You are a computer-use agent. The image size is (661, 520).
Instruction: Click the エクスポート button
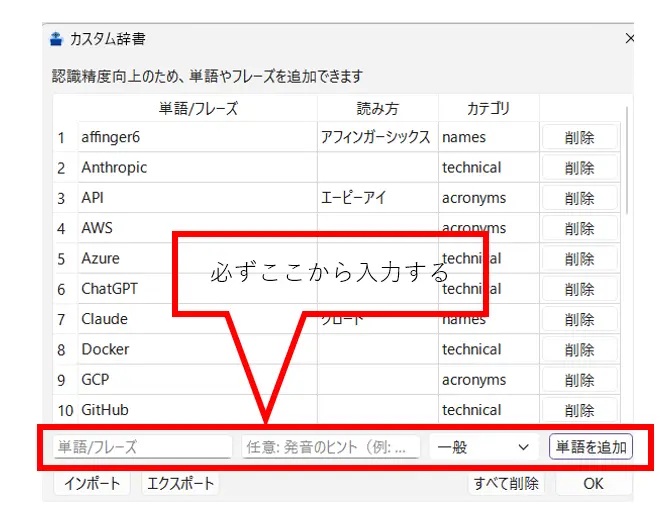(180, 483)
